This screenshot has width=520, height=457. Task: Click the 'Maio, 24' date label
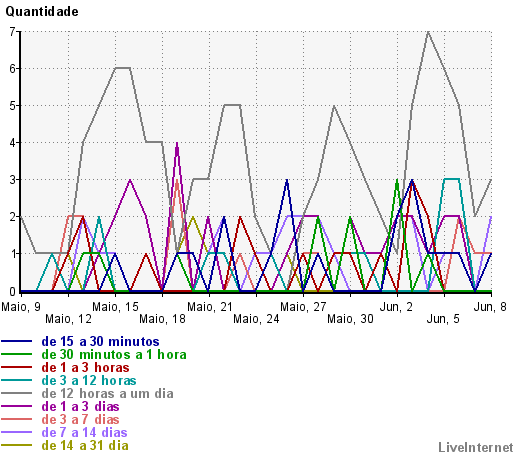pyautogui.click(x=256, y=319)
